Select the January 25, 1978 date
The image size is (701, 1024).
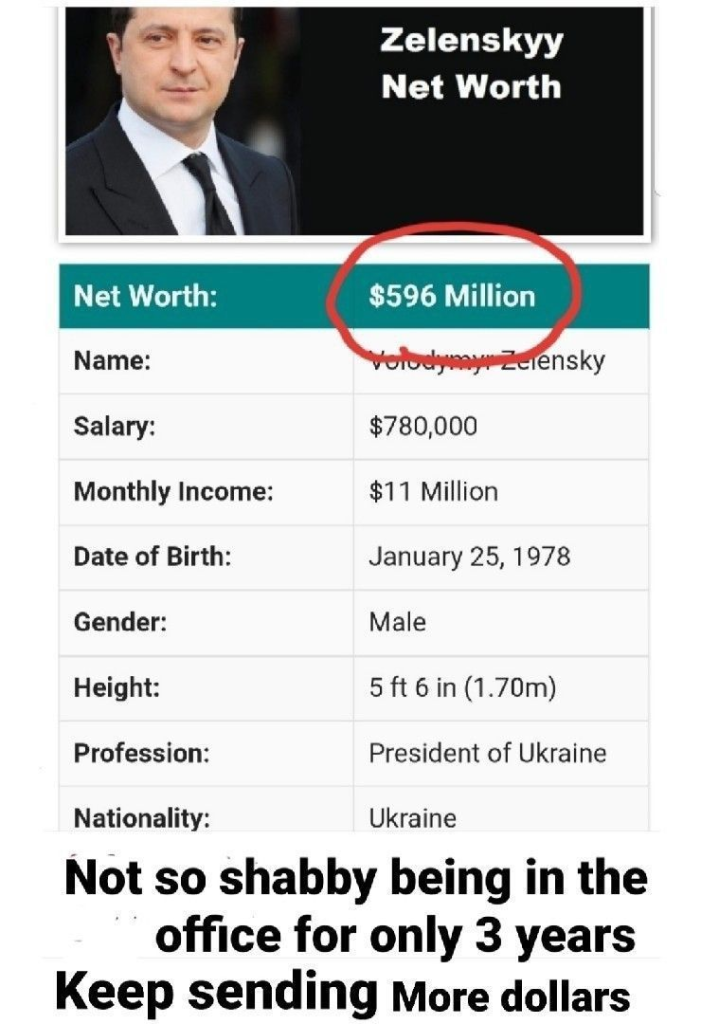(x=469, y=557)
